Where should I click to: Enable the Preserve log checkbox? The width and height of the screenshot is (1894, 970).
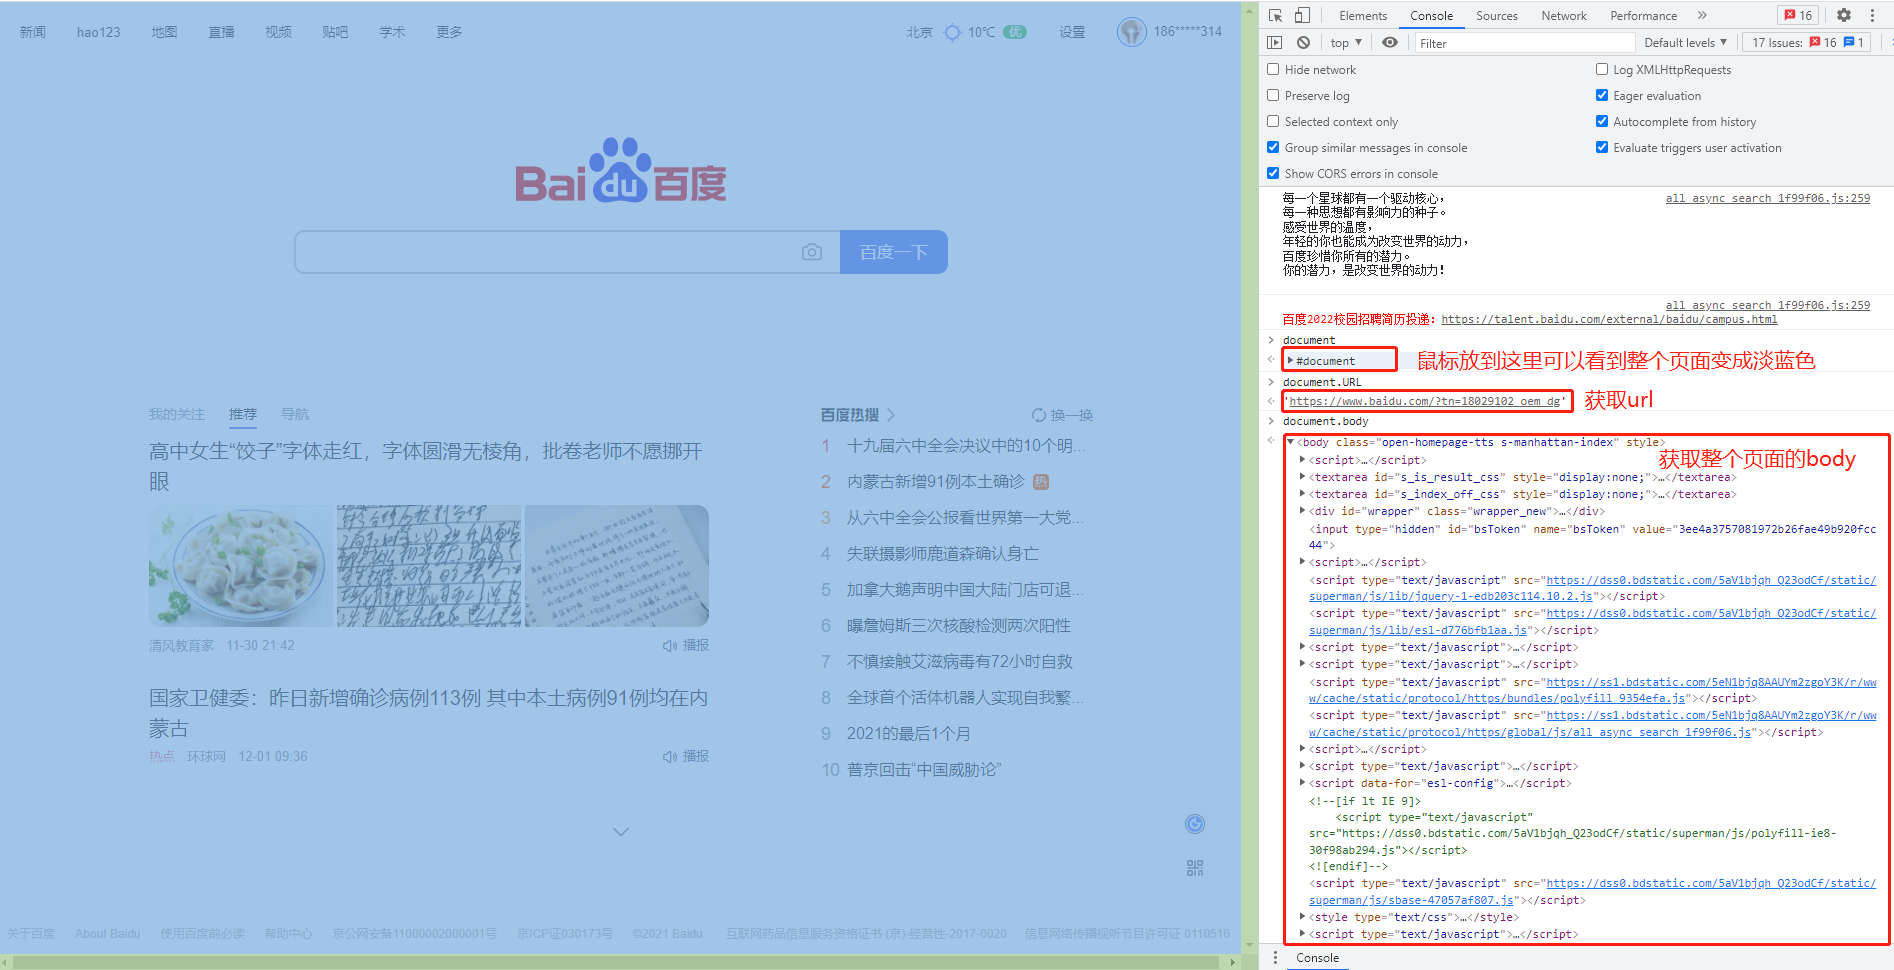tap(1272, 95)
